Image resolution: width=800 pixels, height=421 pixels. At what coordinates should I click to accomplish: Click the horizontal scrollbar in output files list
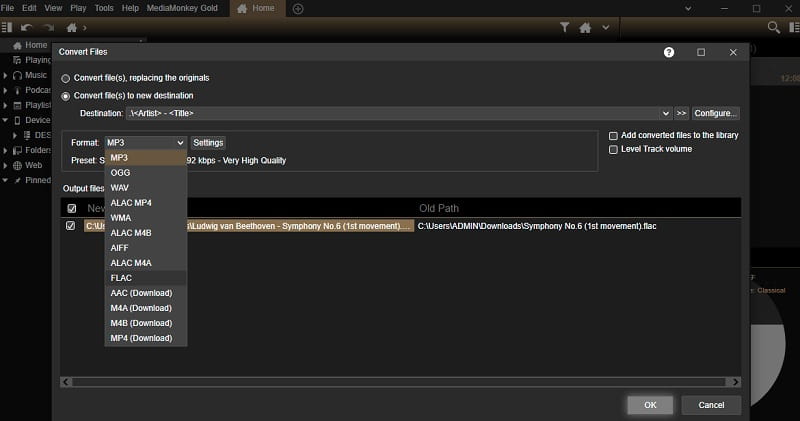click(x=400, y=381)
